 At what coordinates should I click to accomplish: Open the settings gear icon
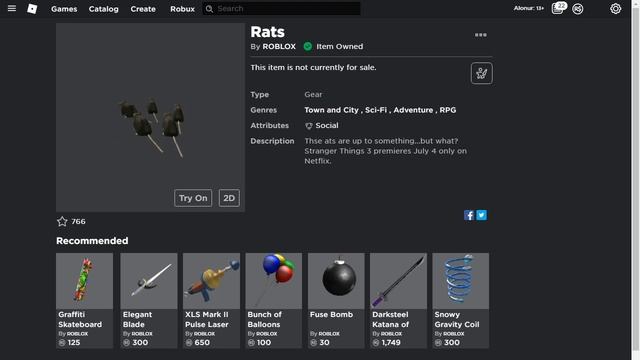pos(616,9)
